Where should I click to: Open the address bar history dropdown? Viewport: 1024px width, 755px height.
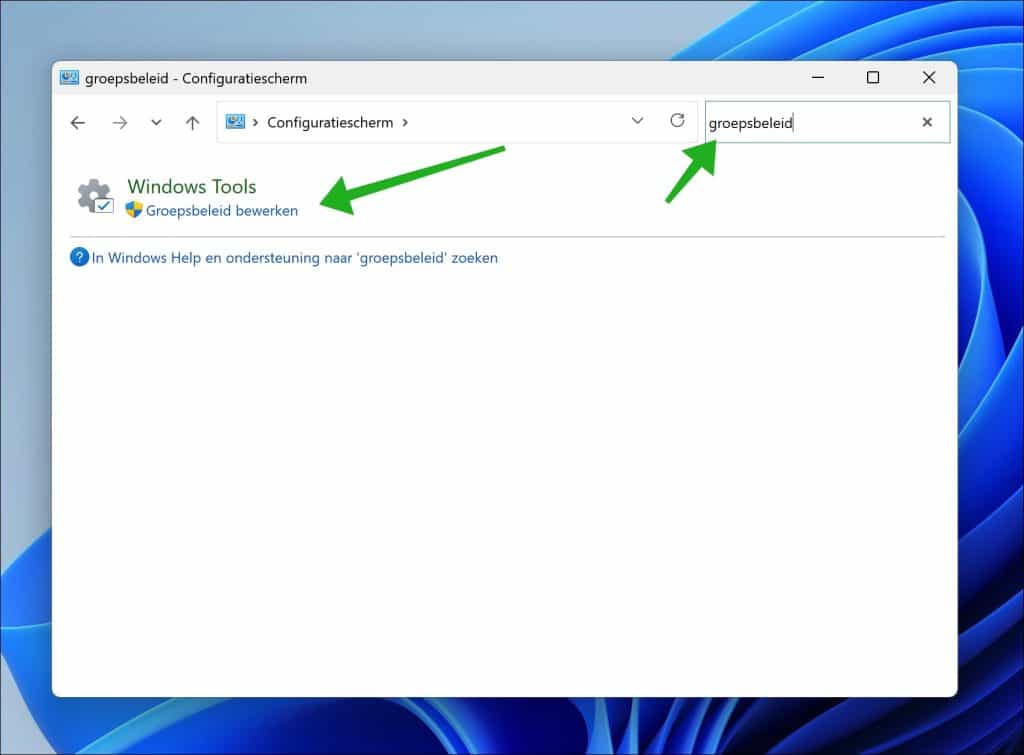[638, 121]
